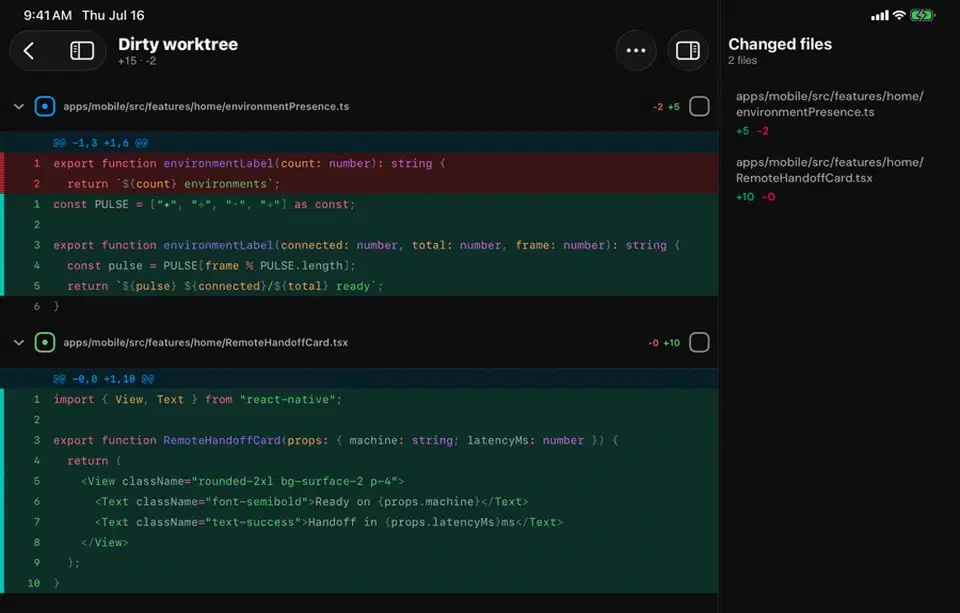Viewport: 960px width, 613px height.
Task: Click the 'export function RemoteHandoffCard' line
Action: 359,440
